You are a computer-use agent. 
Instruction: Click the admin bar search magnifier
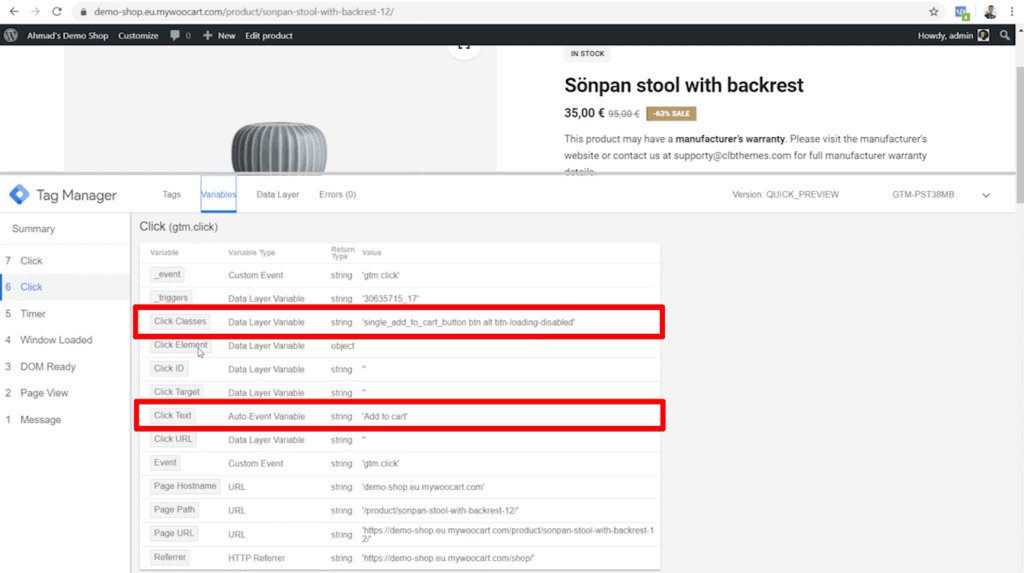tap(1004, 35)
